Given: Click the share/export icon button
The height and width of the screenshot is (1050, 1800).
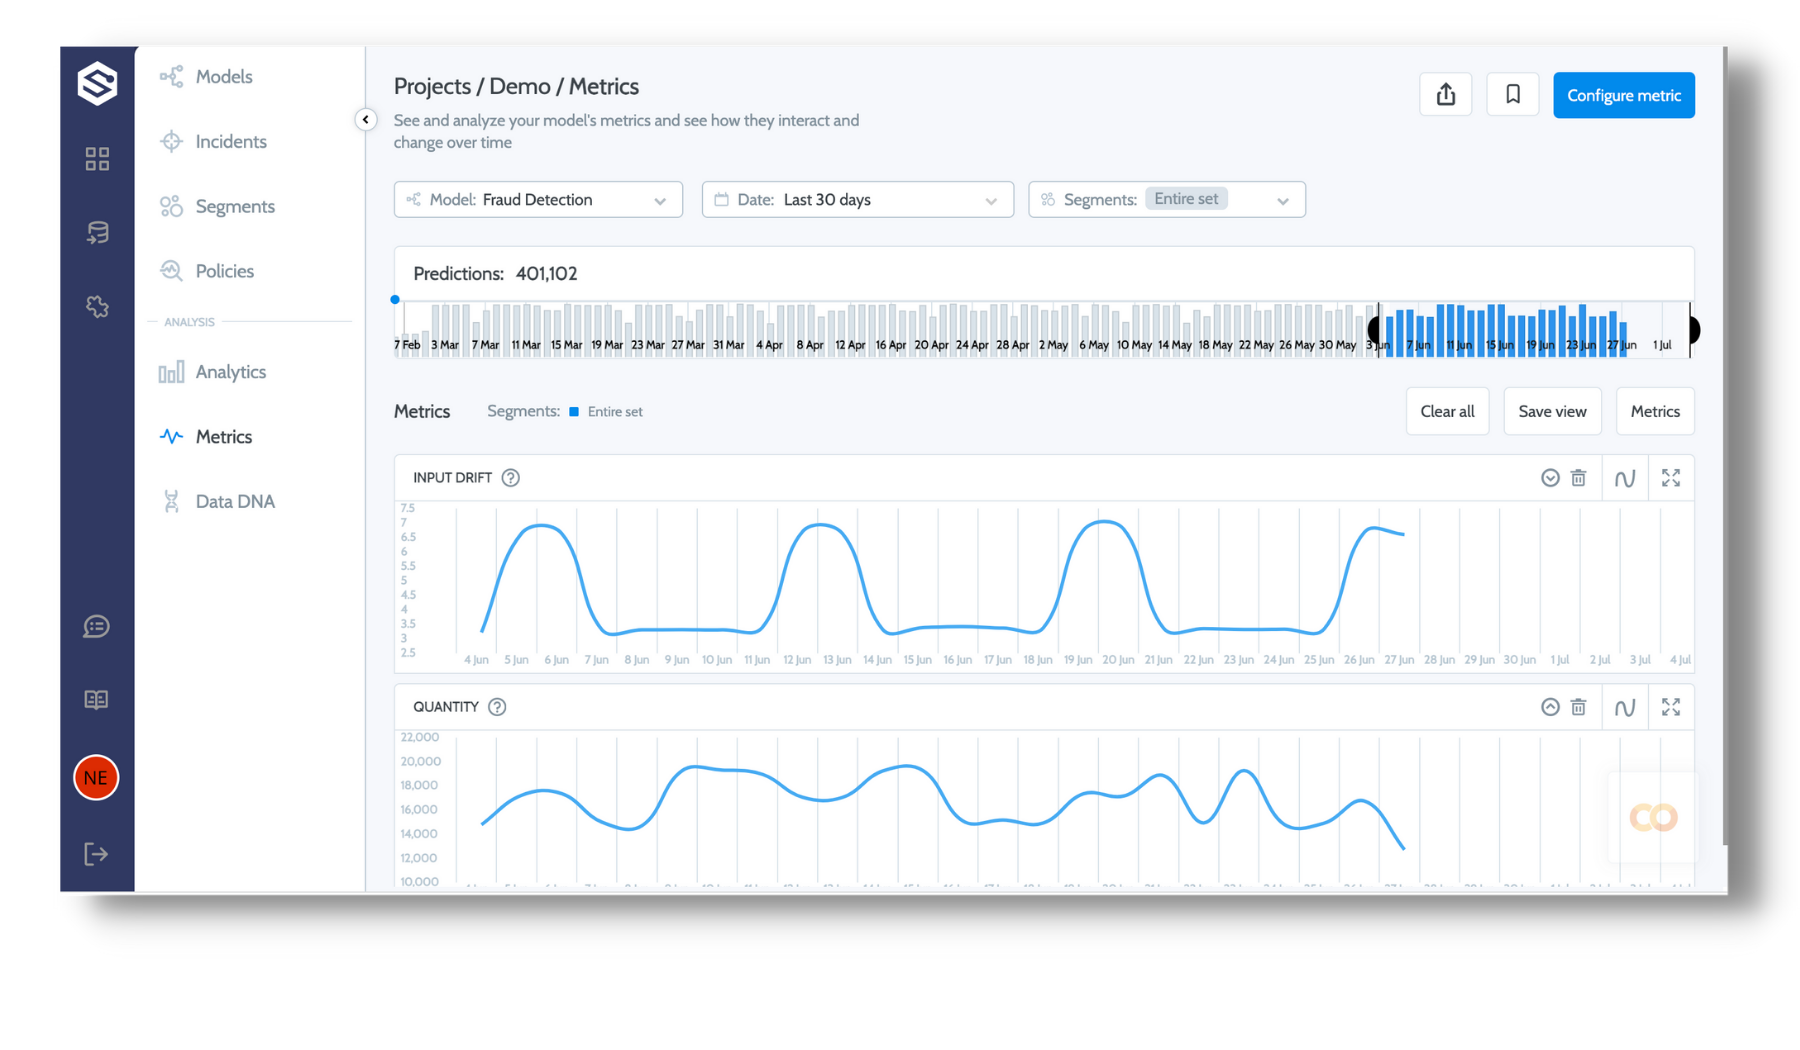Looking at the screenshot, I should pos(1445,95).
